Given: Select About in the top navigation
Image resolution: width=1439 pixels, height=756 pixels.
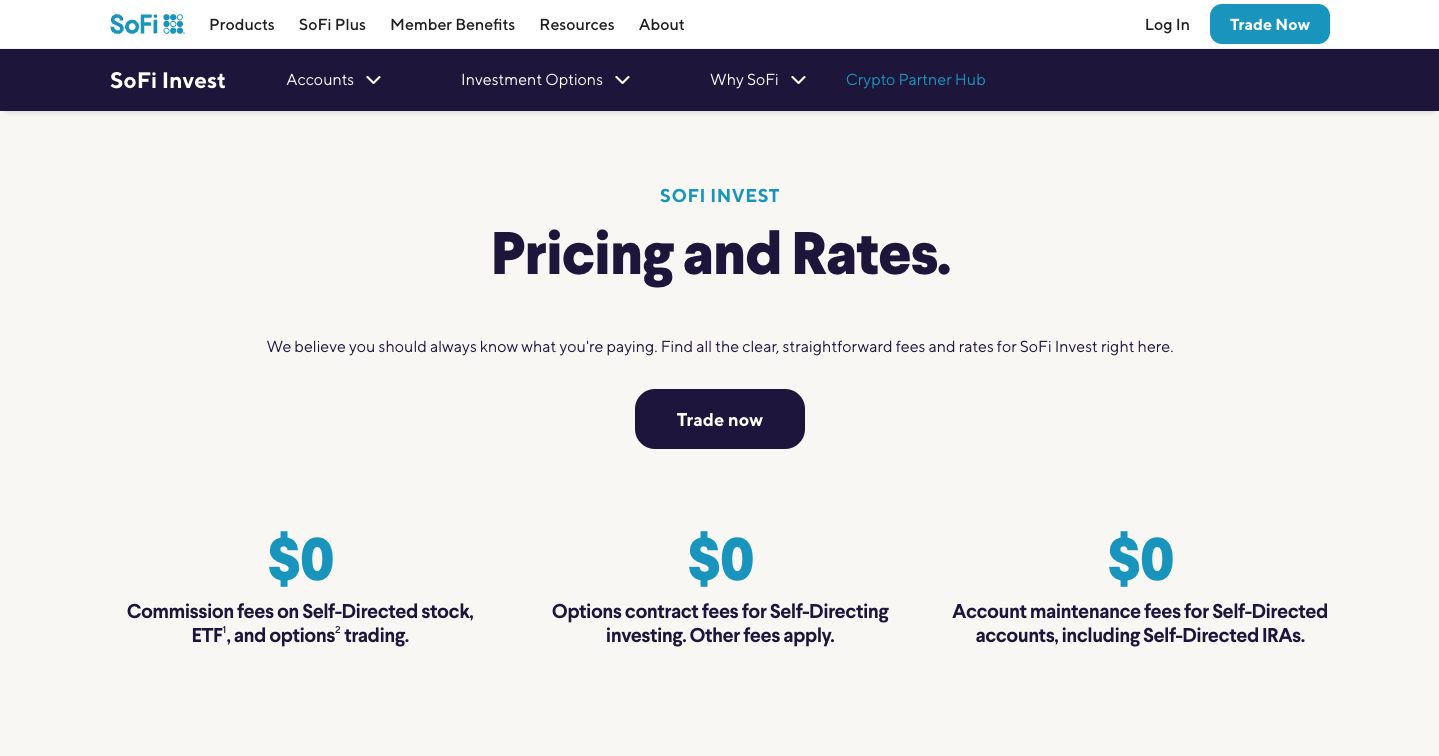Looking at the screenshot, I should tap(662, 25).
